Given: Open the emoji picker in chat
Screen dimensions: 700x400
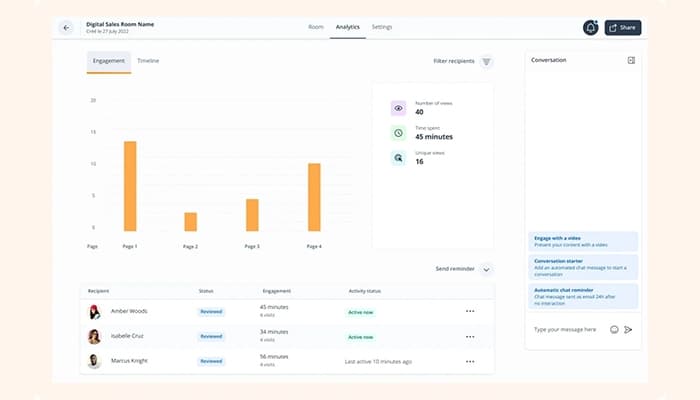Looking at the screenshot, I should point(614,329).
